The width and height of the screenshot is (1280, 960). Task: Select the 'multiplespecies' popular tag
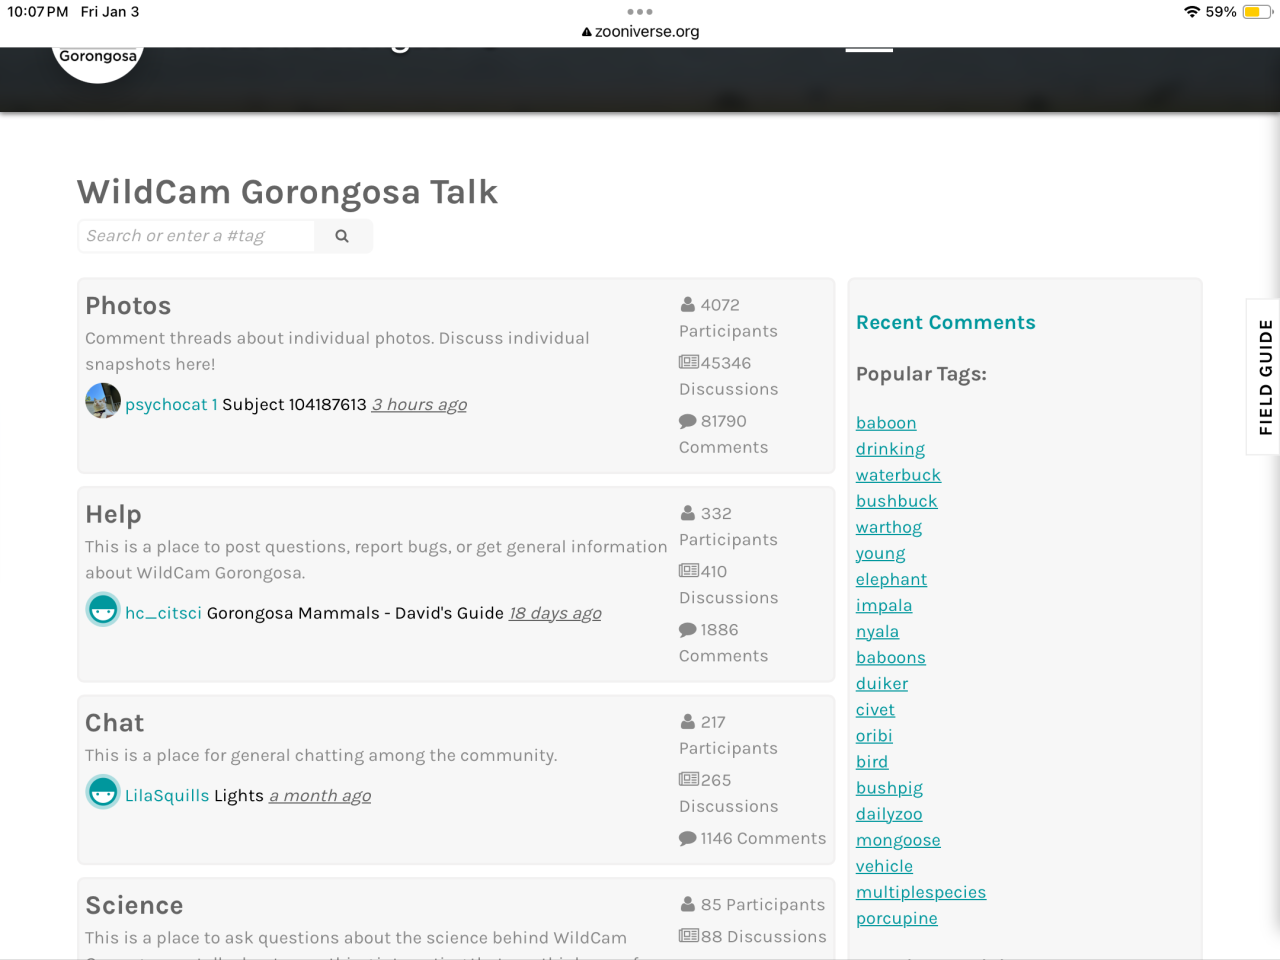(x=921, y=892)
